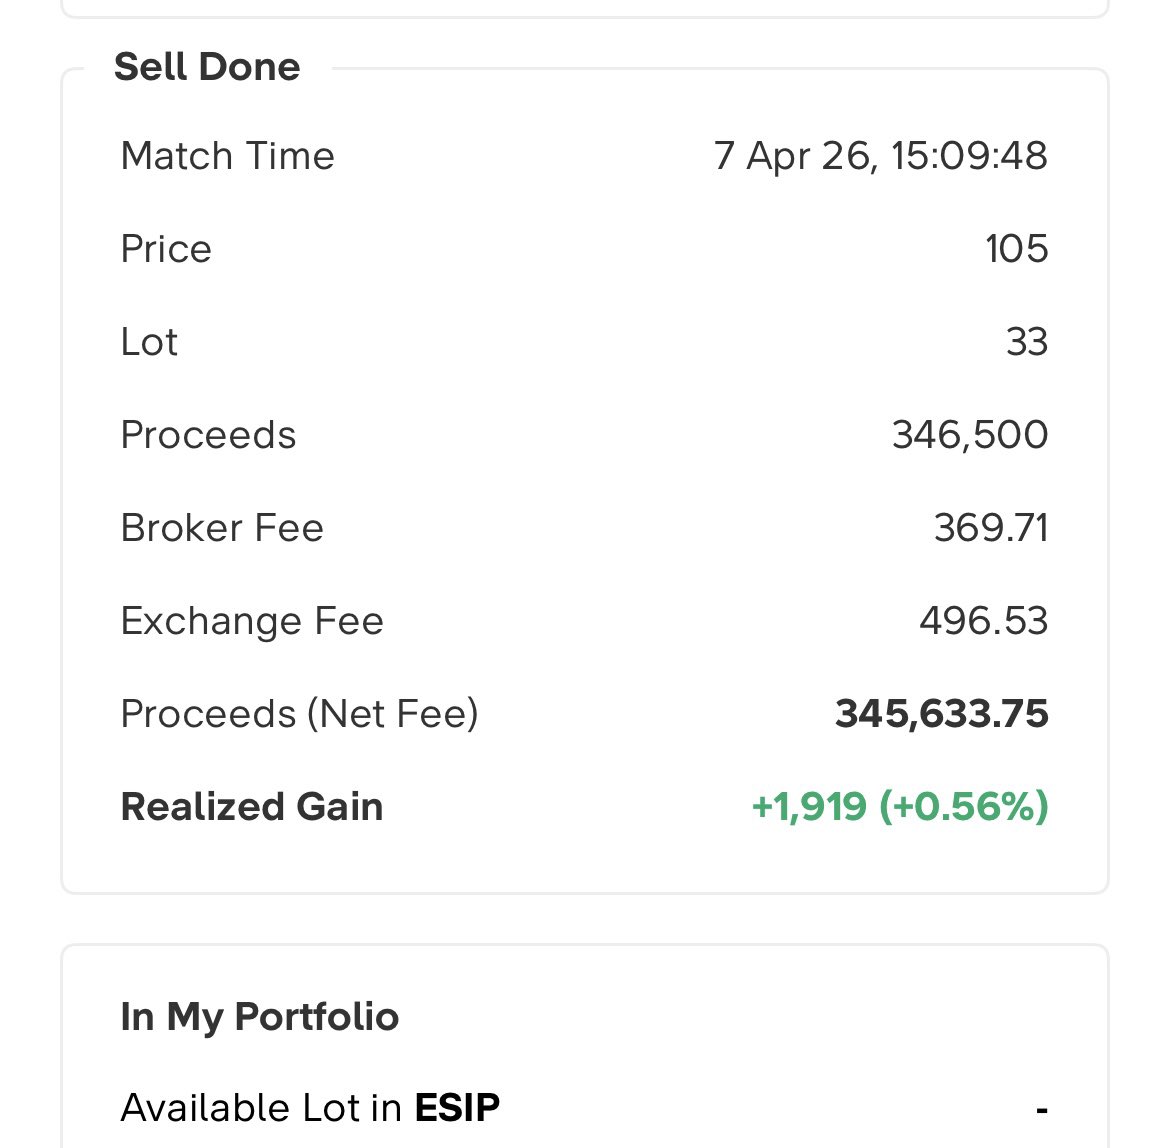Select the match time value 7 Apr 26, 15:09:48
The width and height of the screenshot is (1170, 1148).
click(880, 156)
